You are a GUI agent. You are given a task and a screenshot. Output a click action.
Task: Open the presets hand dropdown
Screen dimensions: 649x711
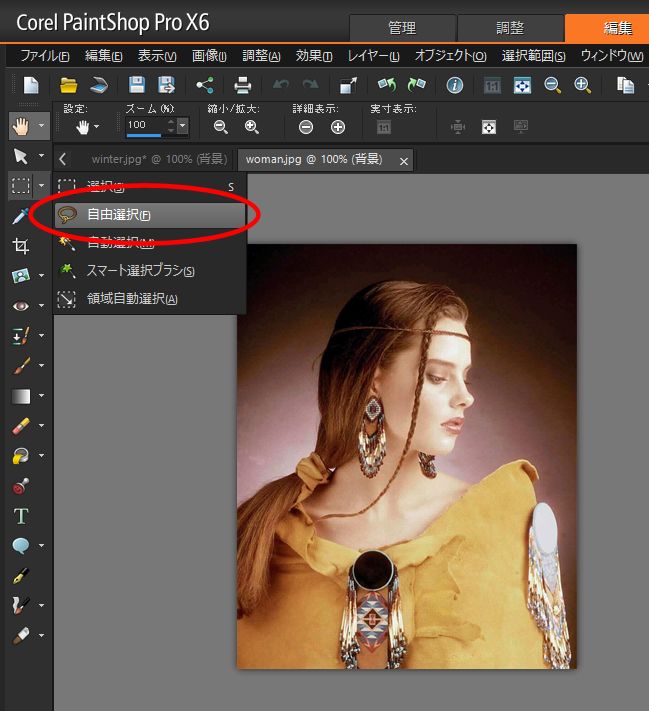pos(87,127)
